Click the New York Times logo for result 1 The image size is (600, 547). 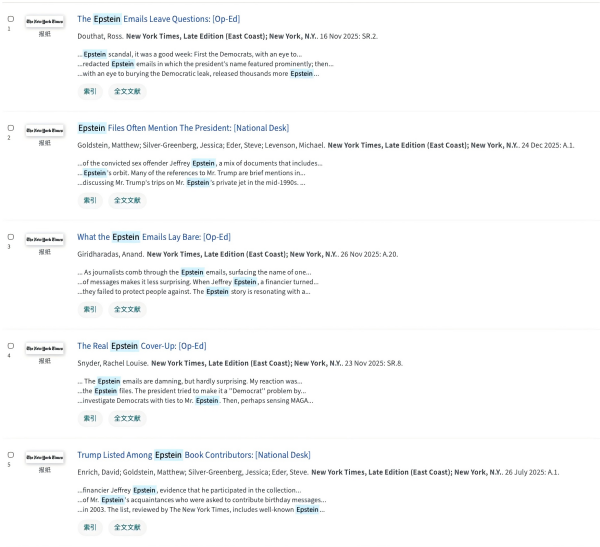click(x=44, y=20)
